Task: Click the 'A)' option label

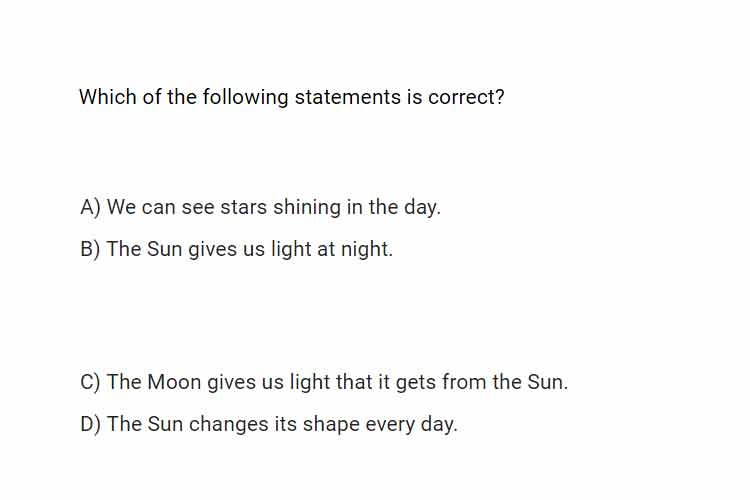Action: pyautogui.click(x=90, y=207)
